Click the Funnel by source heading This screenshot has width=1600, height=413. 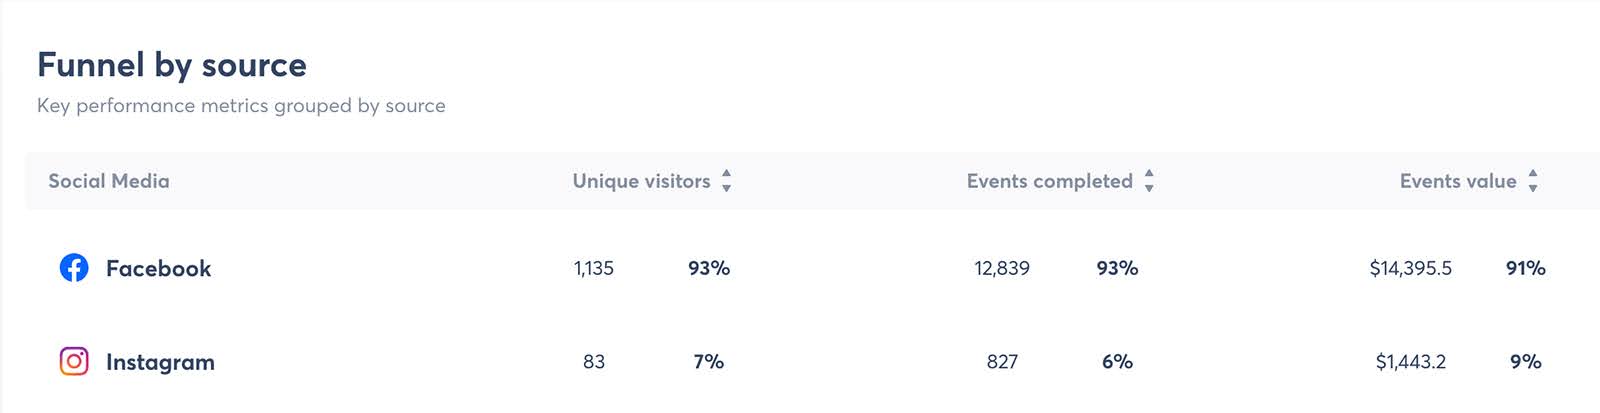click(x=172, y=65)
